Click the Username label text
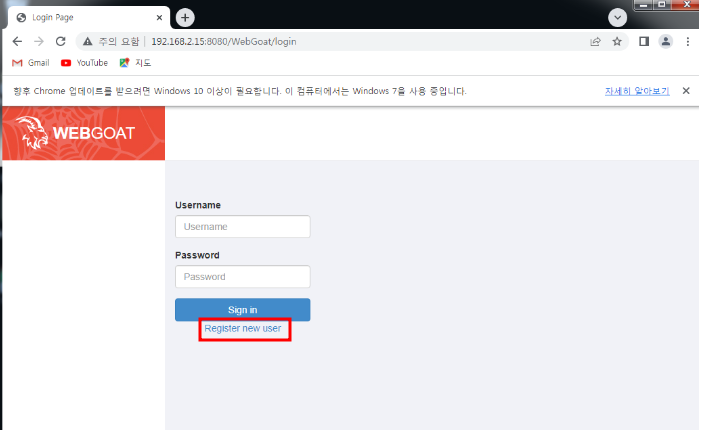 pyautogui.click(x=198, y=205)
